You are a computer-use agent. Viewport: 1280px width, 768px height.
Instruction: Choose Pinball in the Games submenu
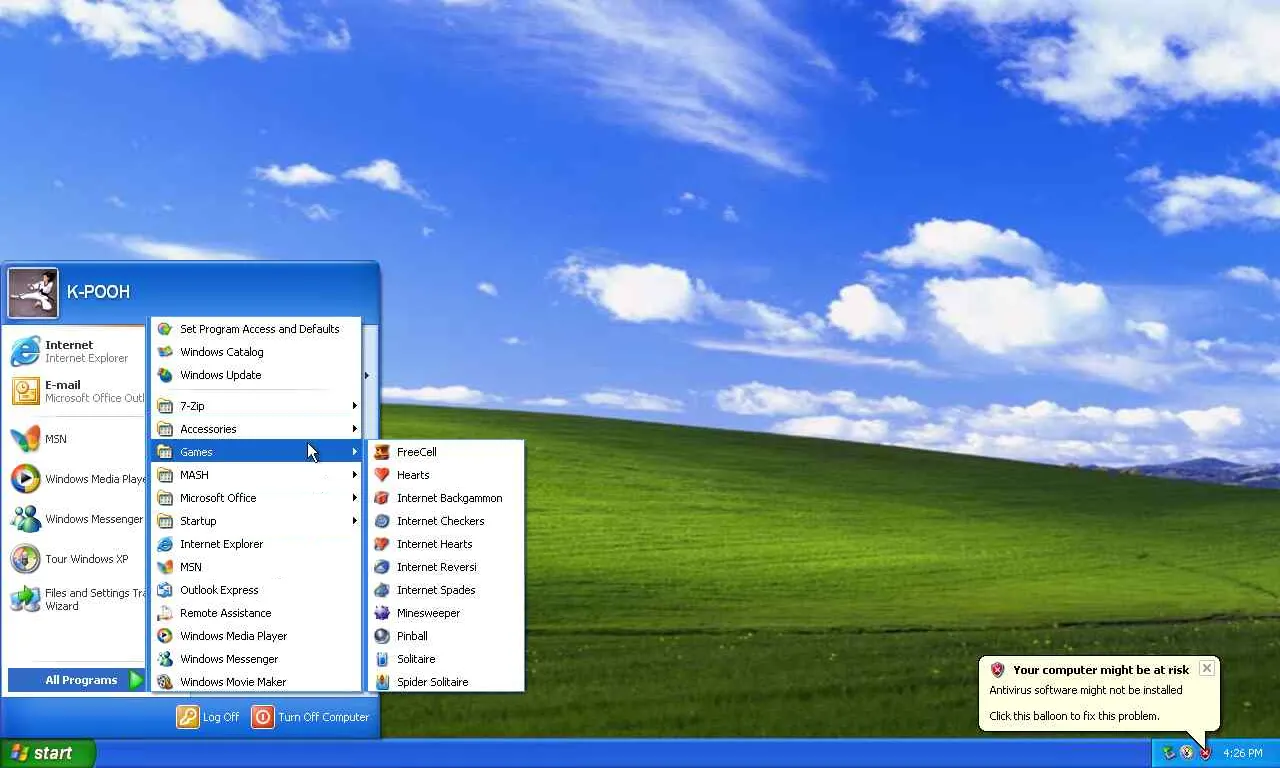click(447, 636)
